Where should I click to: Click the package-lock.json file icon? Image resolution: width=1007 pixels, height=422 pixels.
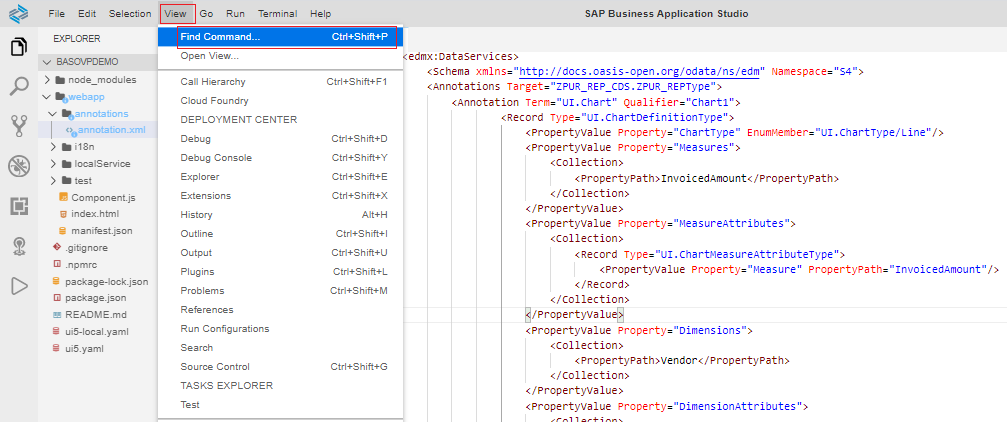point(57,281)
